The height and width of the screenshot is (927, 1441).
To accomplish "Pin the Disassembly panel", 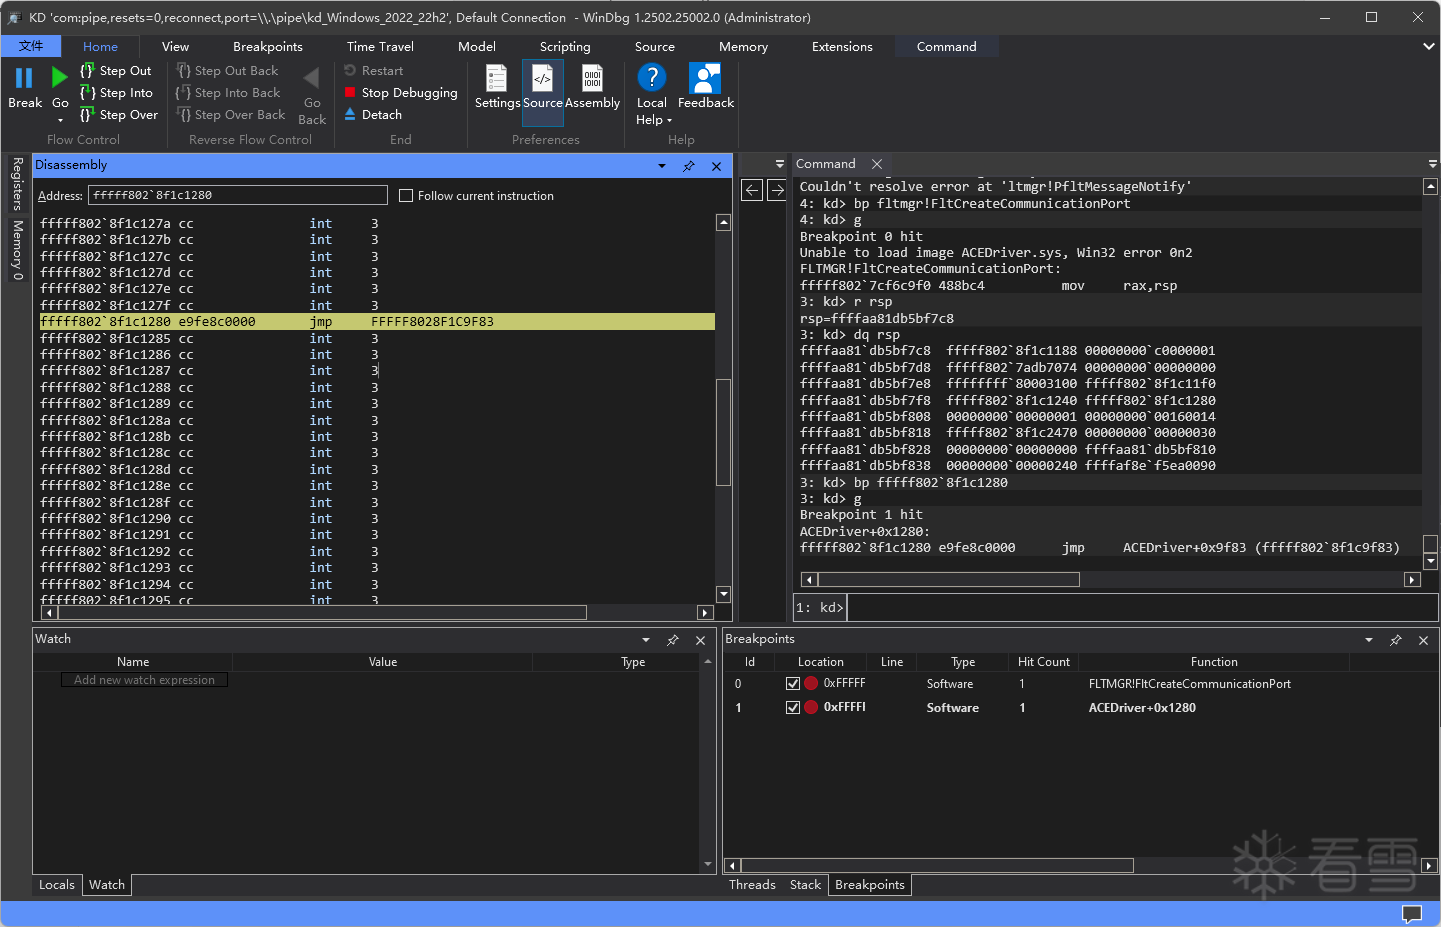I will tap(689, 166).
